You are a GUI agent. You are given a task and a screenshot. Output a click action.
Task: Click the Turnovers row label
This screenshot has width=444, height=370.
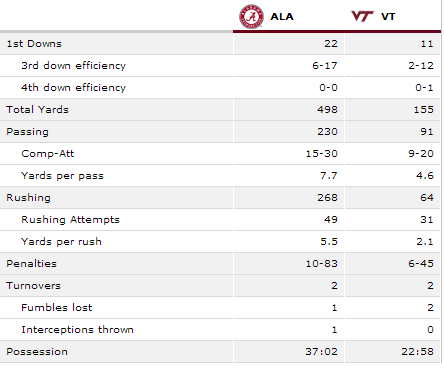pyautogui.click(x=33, y=286)
